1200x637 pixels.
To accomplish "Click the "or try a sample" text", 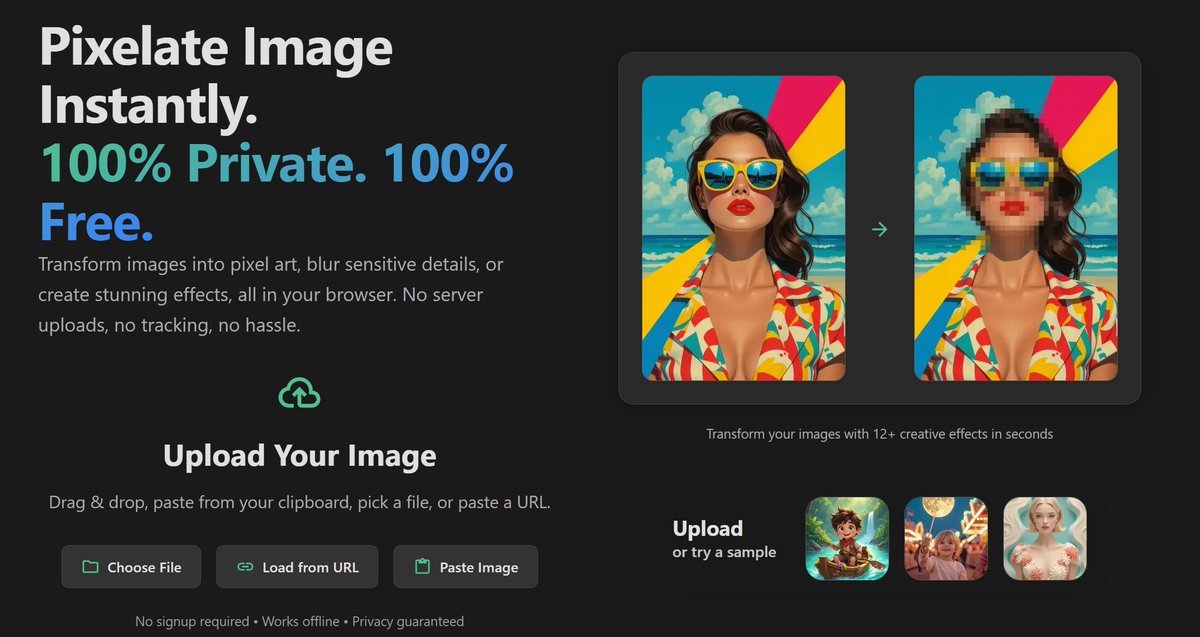I will [724, 552].
